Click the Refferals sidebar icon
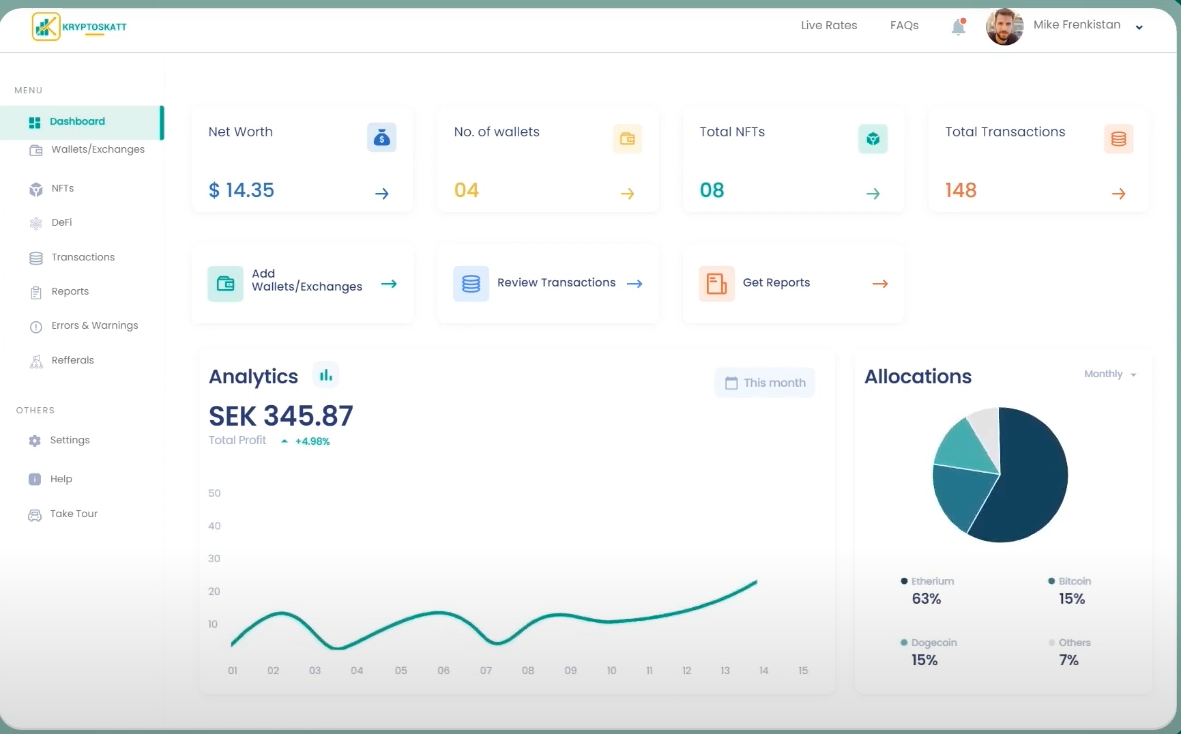Screen dimensions: 1181x734 click(x=33, y=359)
